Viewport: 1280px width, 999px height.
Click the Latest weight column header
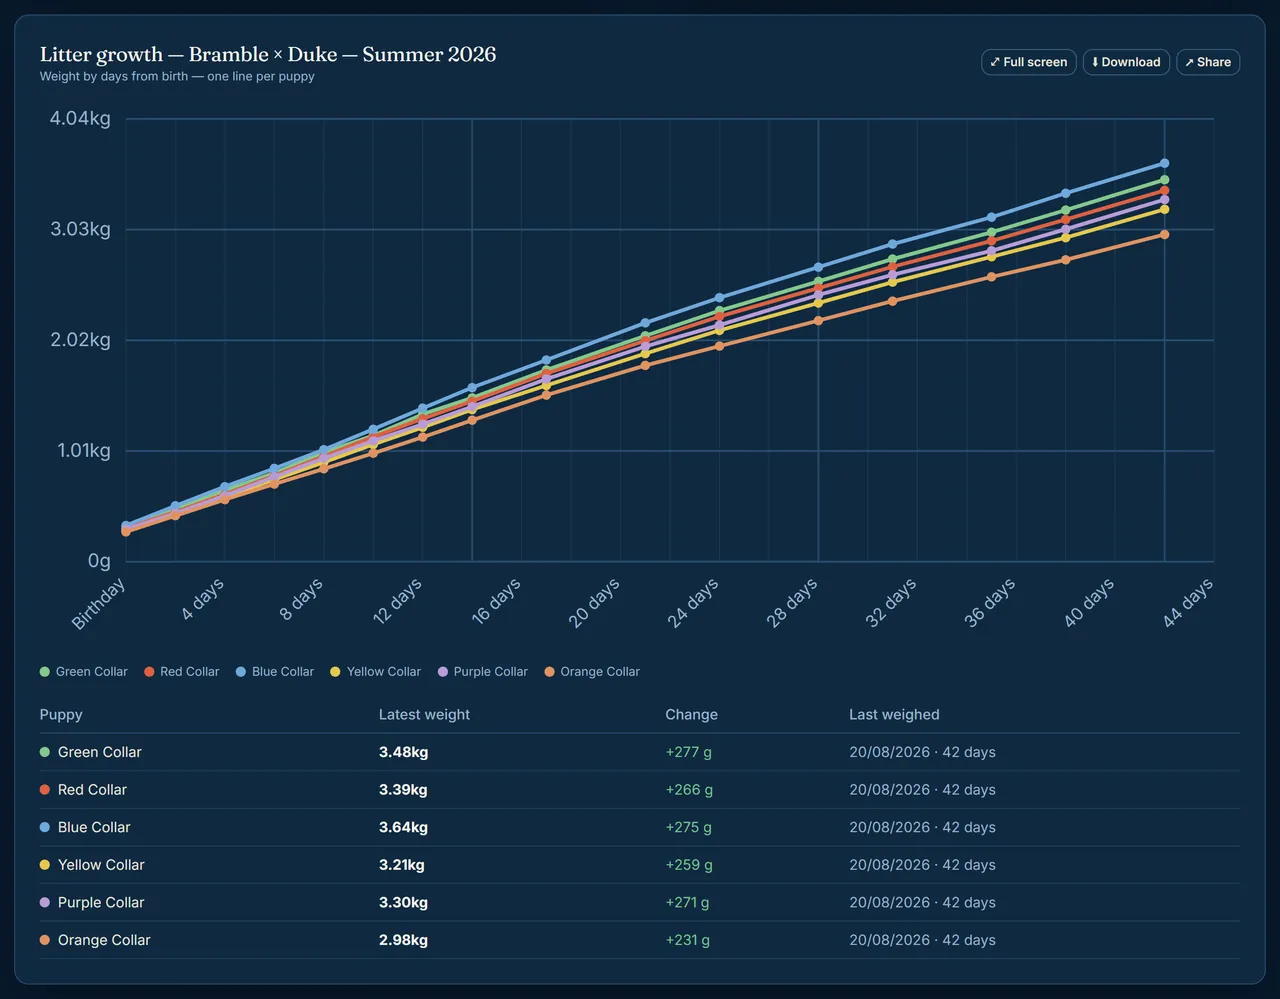[424, 715]
